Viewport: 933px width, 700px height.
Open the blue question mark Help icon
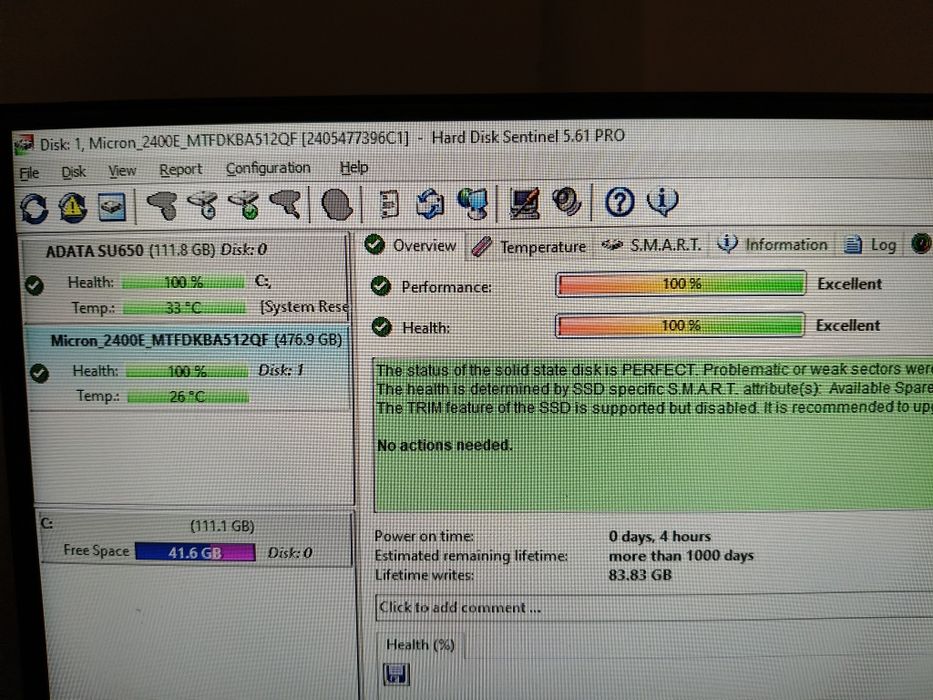click(619, 202)
